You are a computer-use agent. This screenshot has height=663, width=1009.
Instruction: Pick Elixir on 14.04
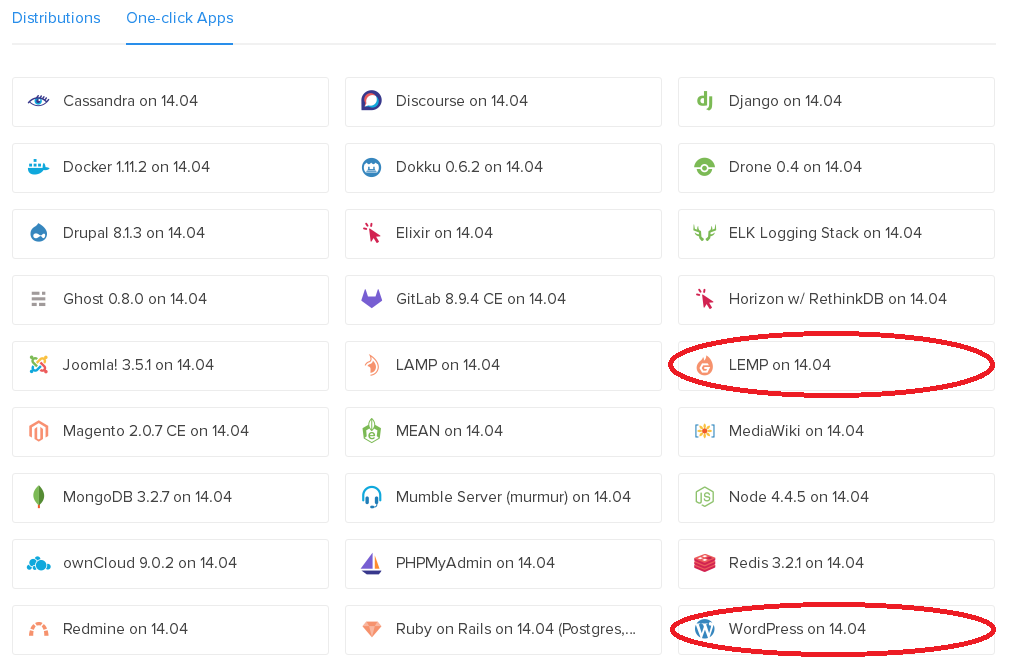coord(503,234)
